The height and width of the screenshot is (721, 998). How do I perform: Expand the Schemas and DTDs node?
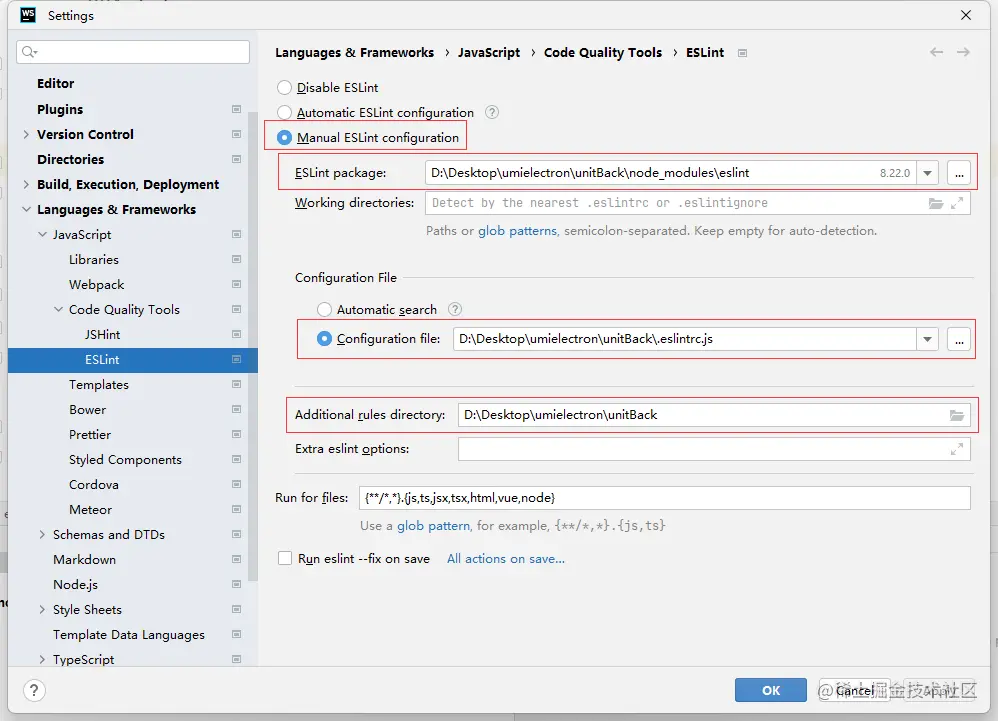coord(42,535)
